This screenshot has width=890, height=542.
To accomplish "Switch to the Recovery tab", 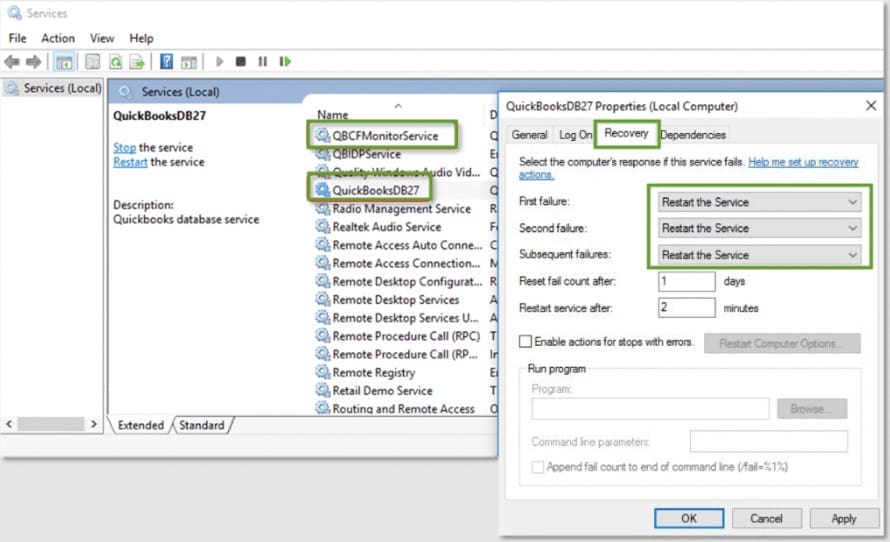I will (x=626, y=133).
